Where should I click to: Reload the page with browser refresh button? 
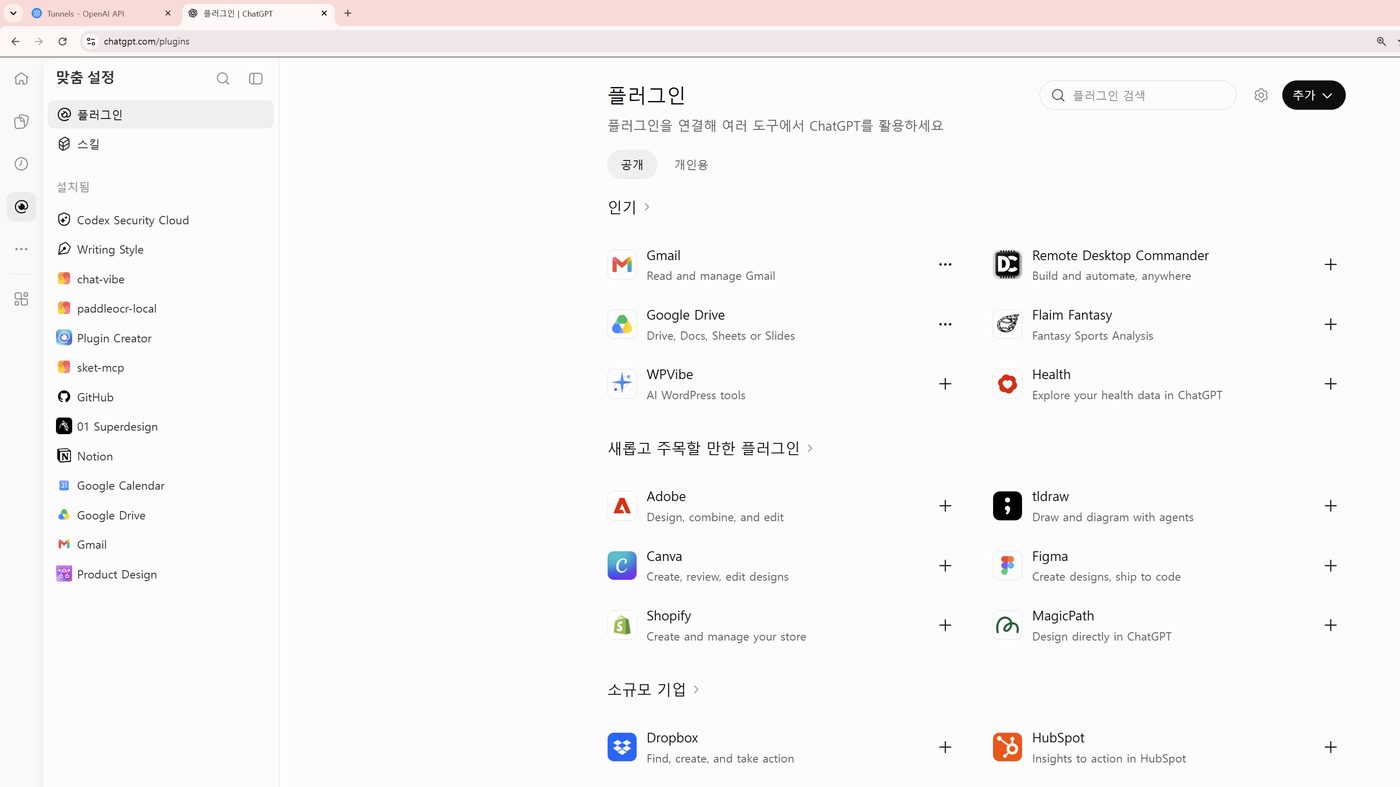[x=62, y=41]
